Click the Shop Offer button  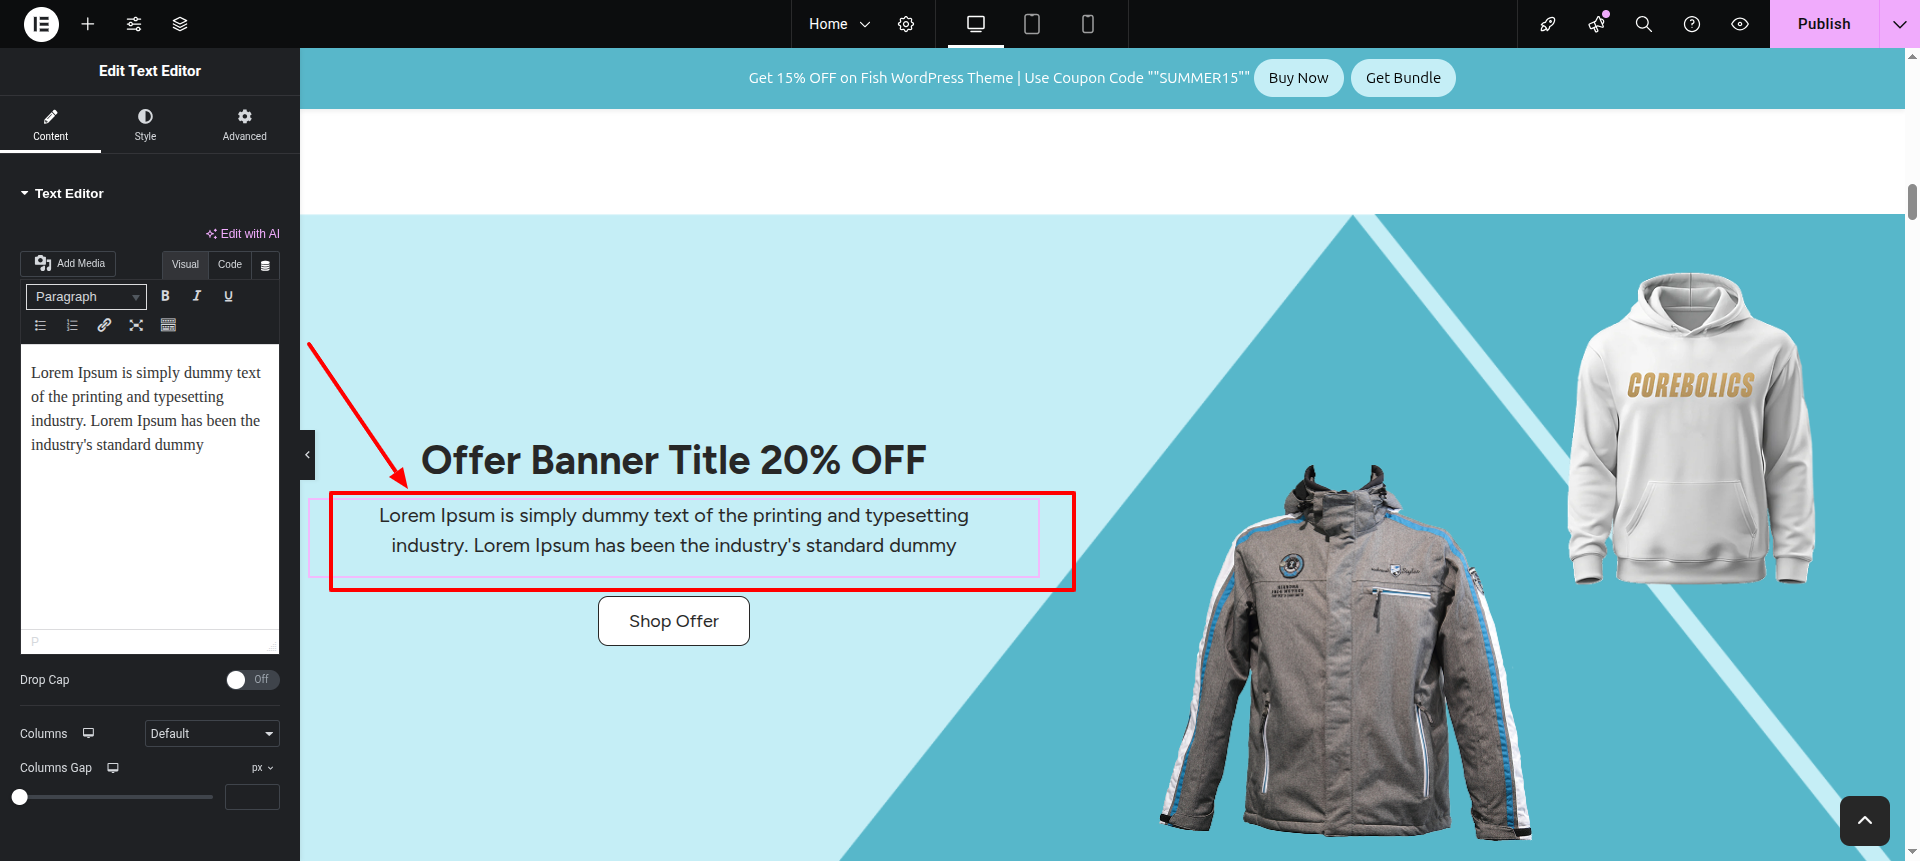tap(673, 621)
